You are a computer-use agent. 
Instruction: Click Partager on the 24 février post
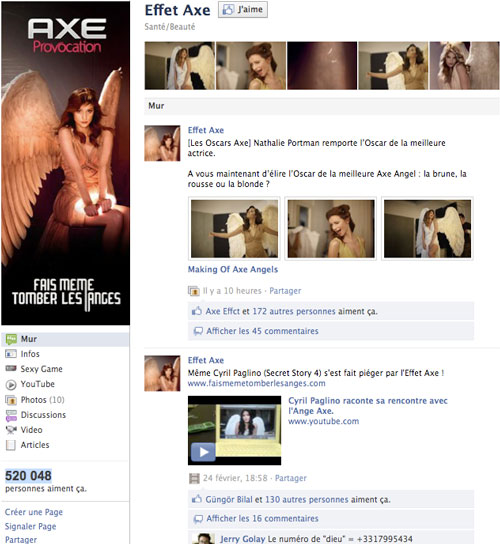pyautogui.click(x=291, y=478)
